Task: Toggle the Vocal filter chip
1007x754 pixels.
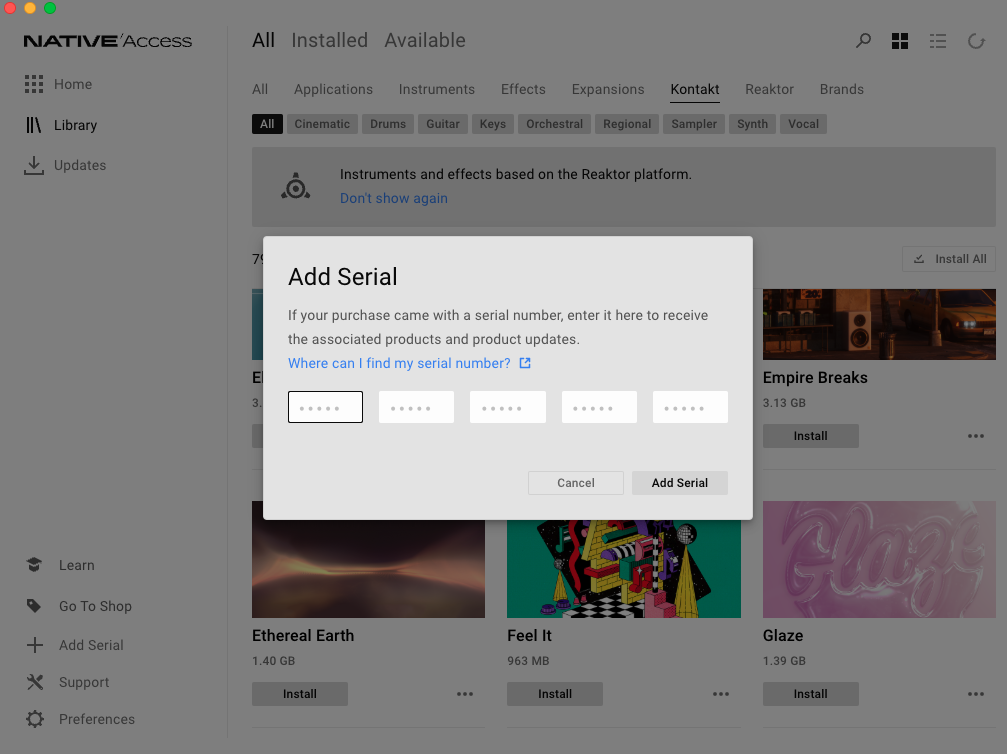Action: 803,124
